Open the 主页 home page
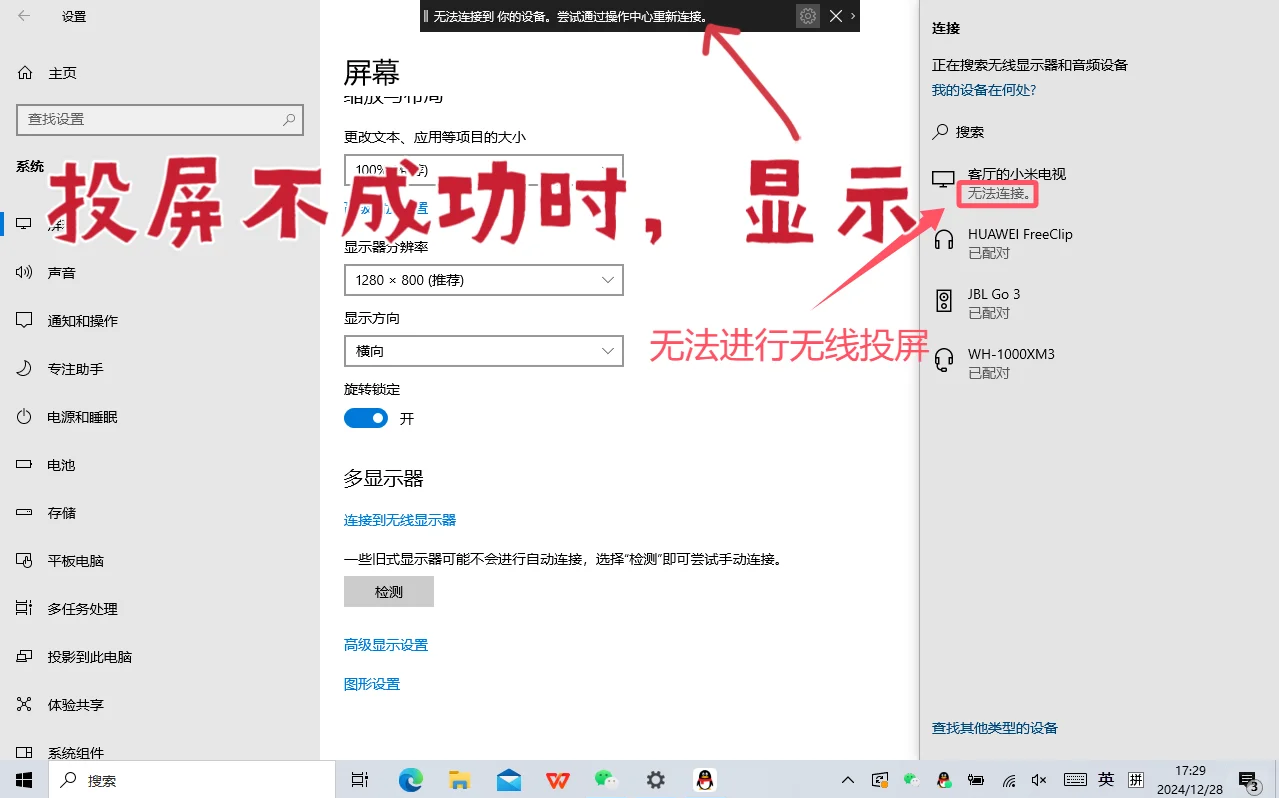The height and width of the screenshot is (798, 1279). point(61,73)
